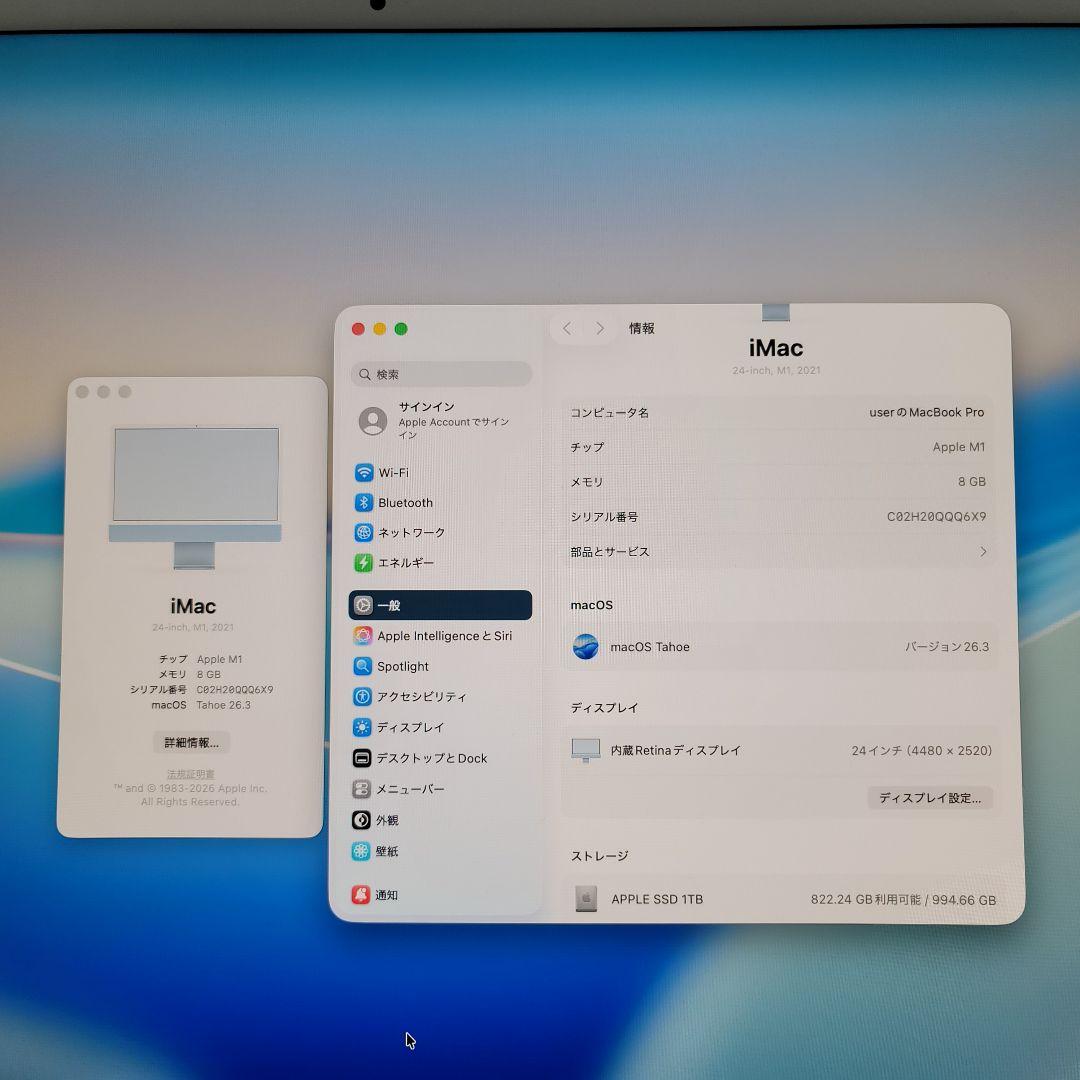1080x1080 pixels.
Task: Click the forward navigation arrow
Action: pos(599,328)
